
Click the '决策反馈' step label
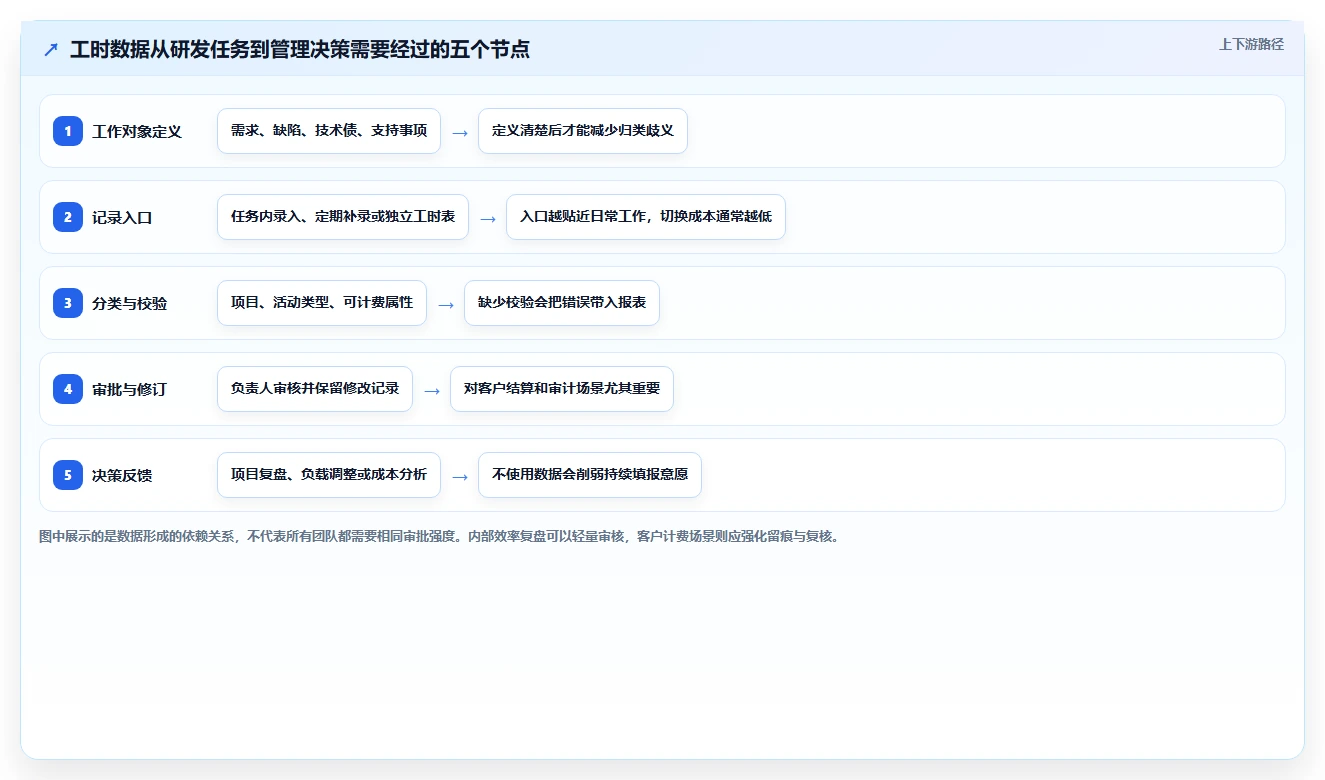122,476
